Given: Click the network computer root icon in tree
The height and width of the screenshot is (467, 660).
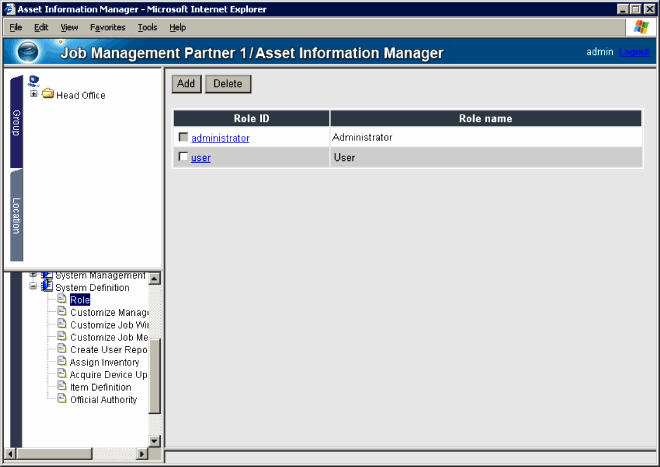Looking at the screenshot, I should click(34, 80).
